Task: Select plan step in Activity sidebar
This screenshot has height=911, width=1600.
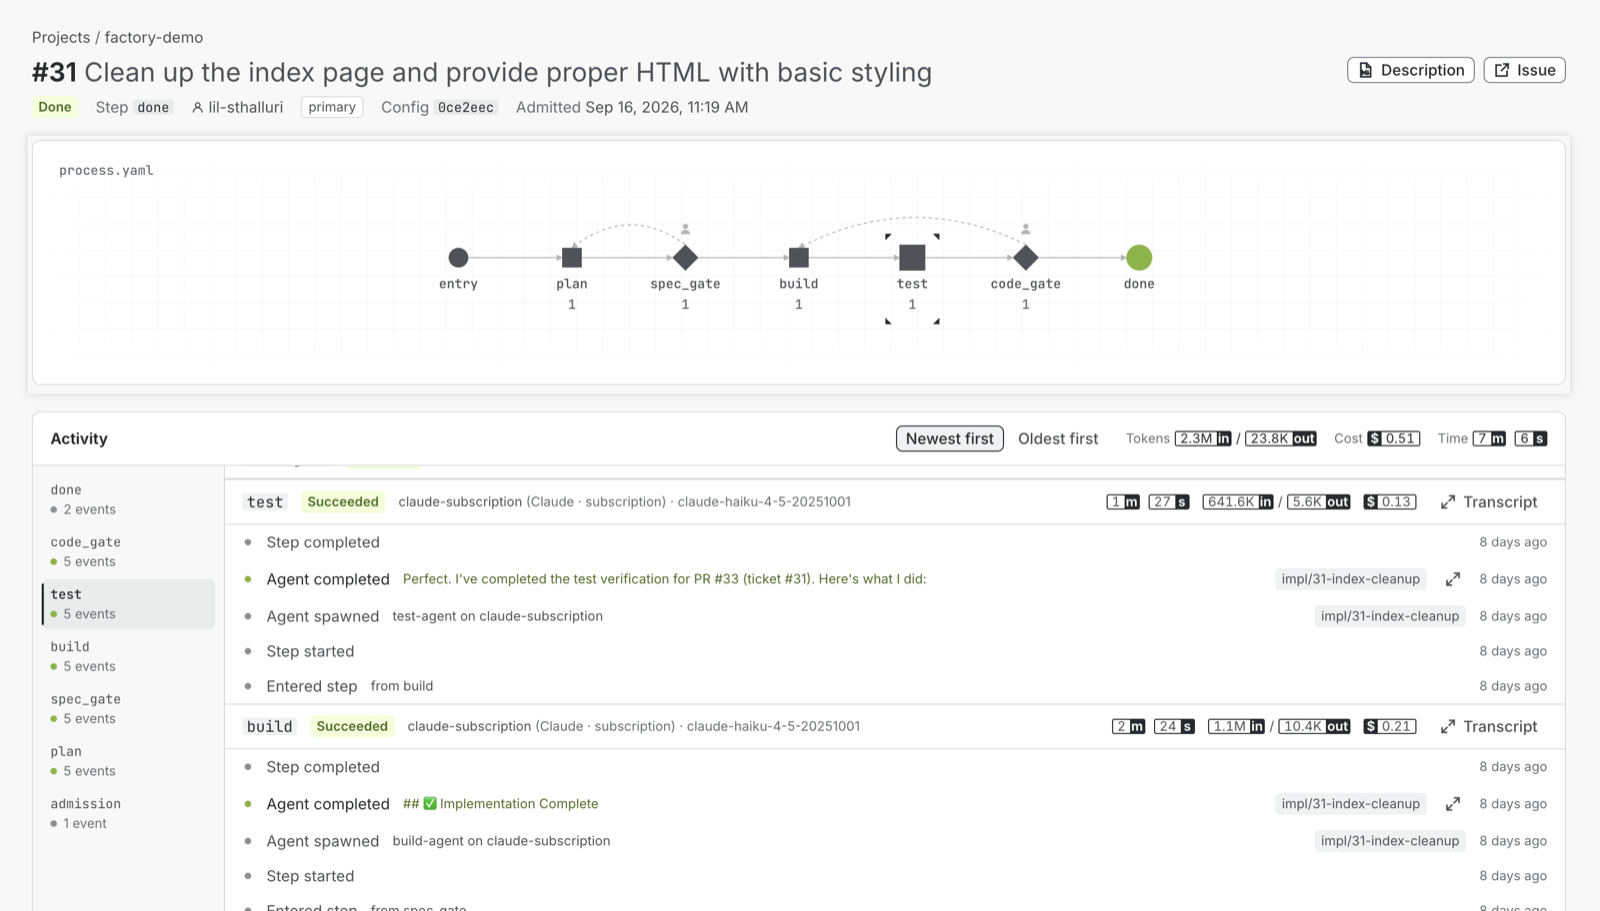Action: point(128,761)
